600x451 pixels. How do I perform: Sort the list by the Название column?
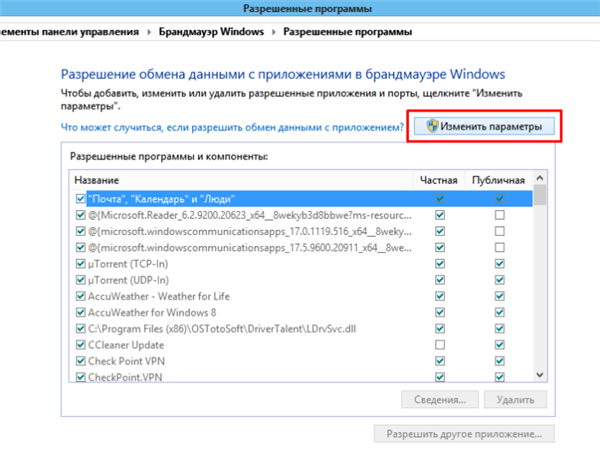click(x=241, y=180)
